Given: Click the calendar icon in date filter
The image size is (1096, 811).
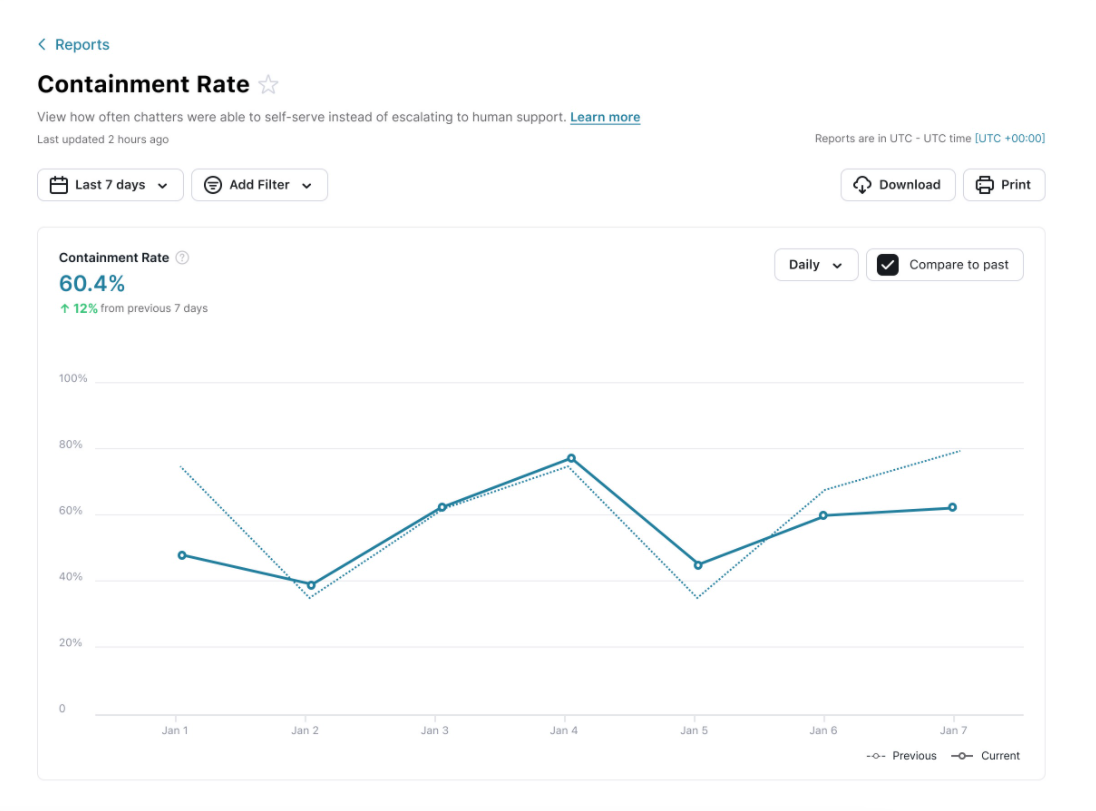Looking at the screenshot, I should 59,185.
